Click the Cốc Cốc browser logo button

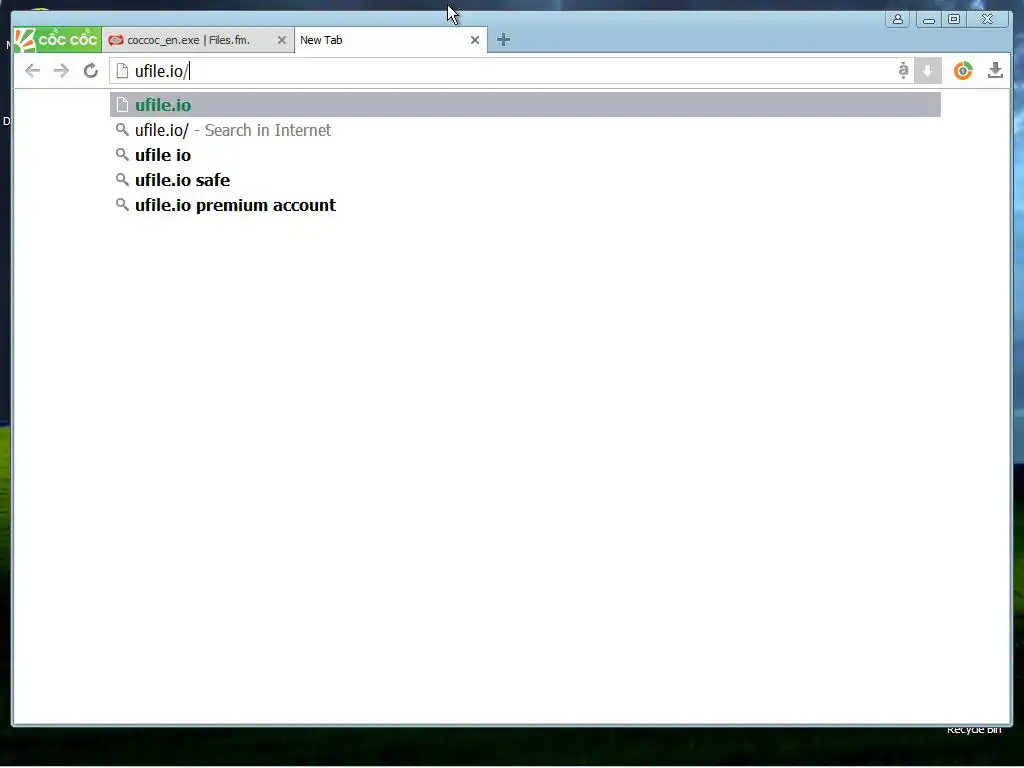57,40
